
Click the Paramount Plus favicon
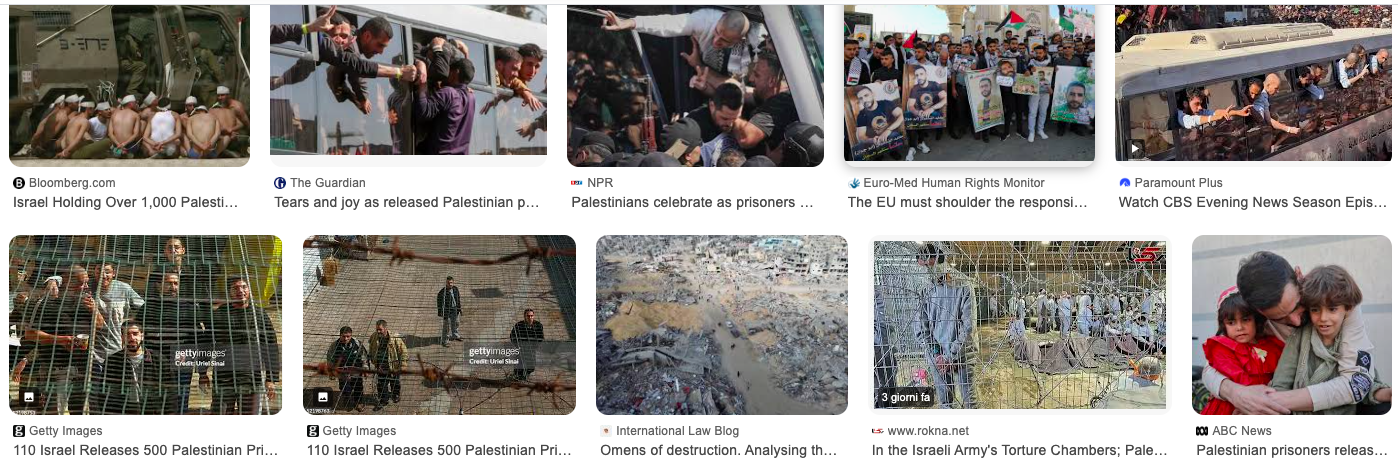[1125, 183]
